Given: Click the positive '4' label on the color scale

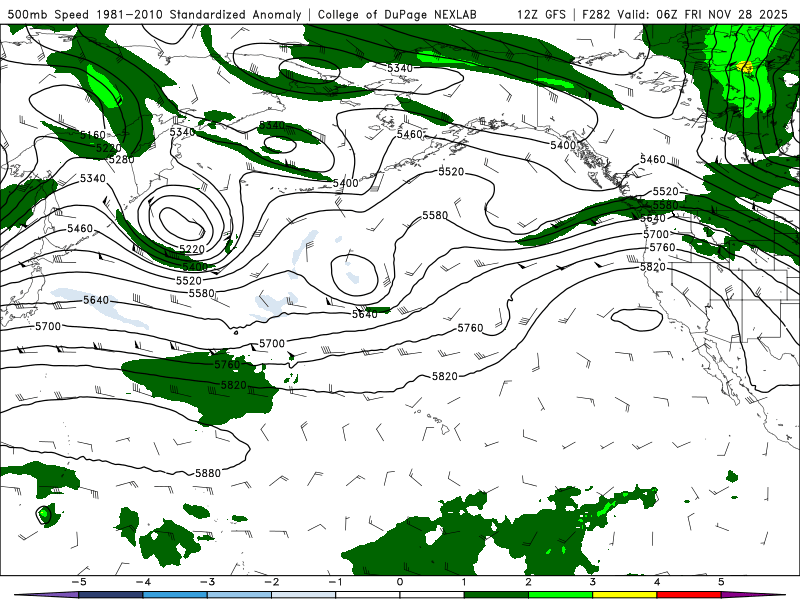Looking at the screenshot, I should coord(657,582).
